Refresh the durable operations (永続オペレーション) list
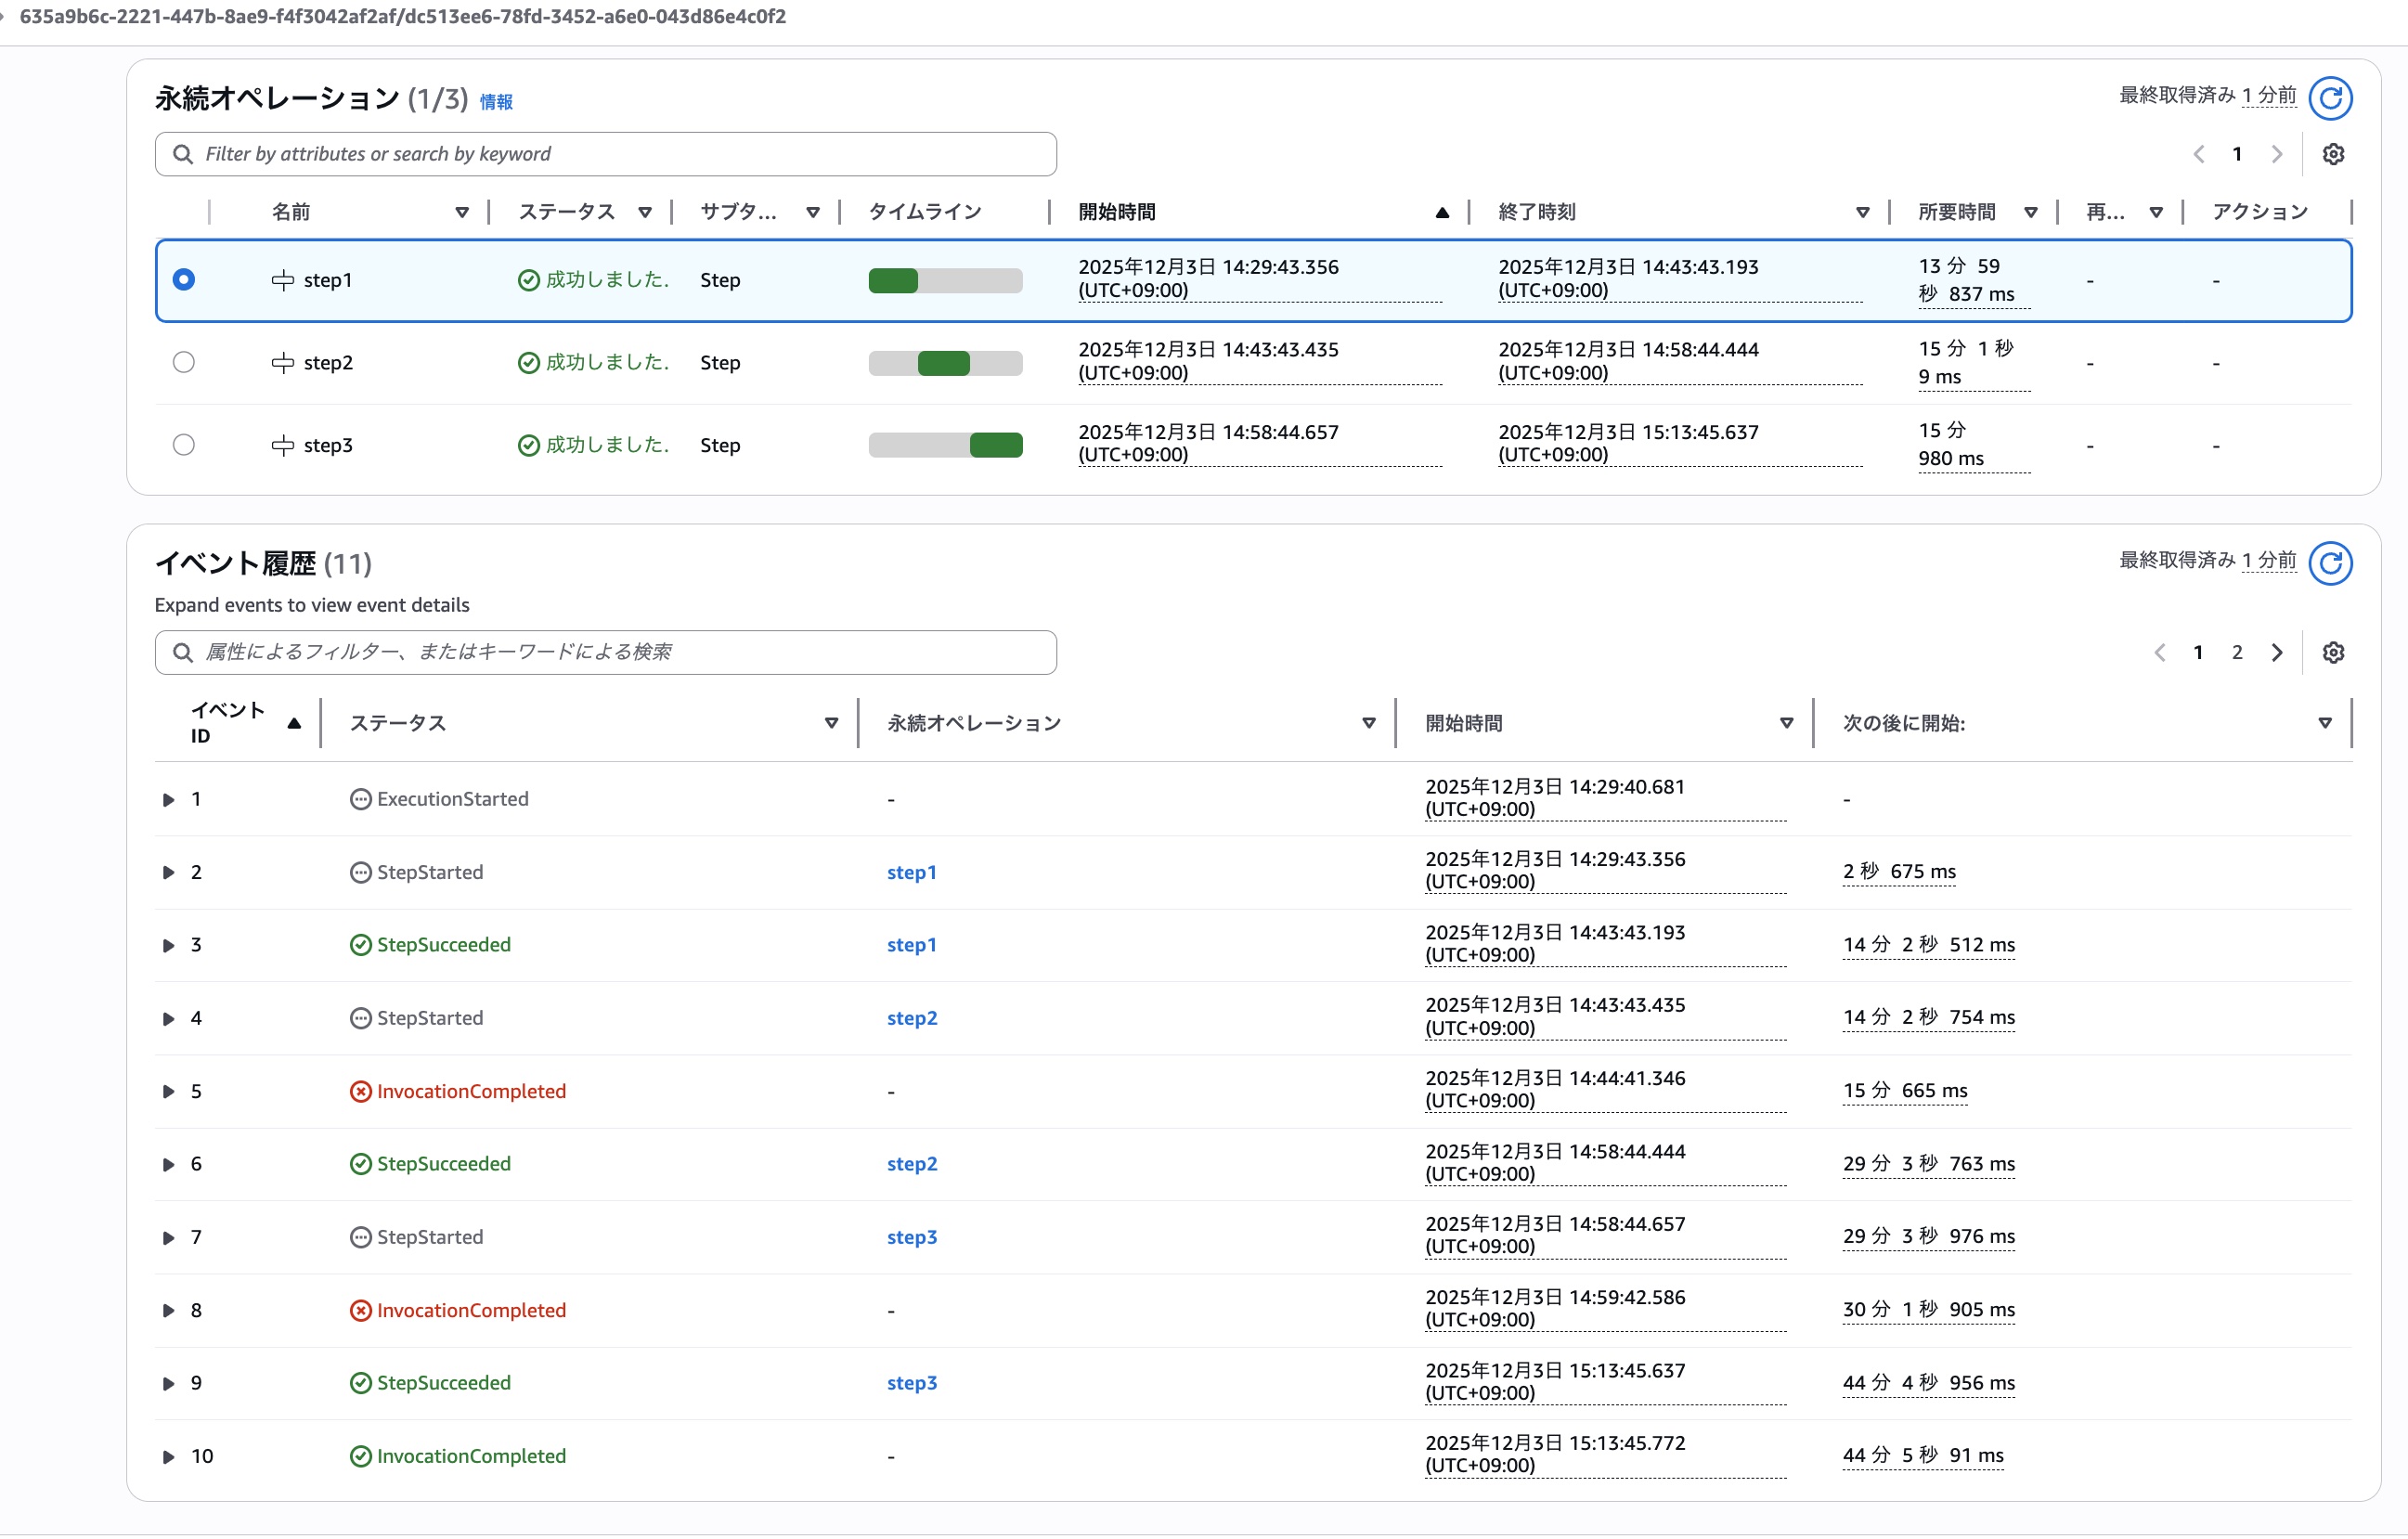 2329,98
